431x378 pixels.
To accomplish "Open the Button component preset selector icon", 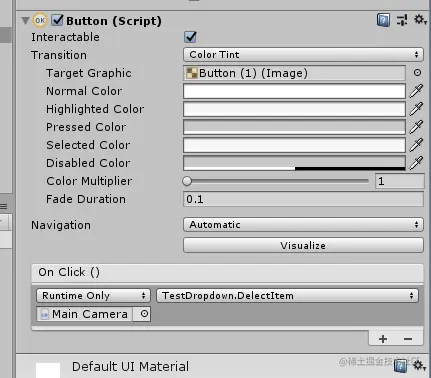I will 402,20.
